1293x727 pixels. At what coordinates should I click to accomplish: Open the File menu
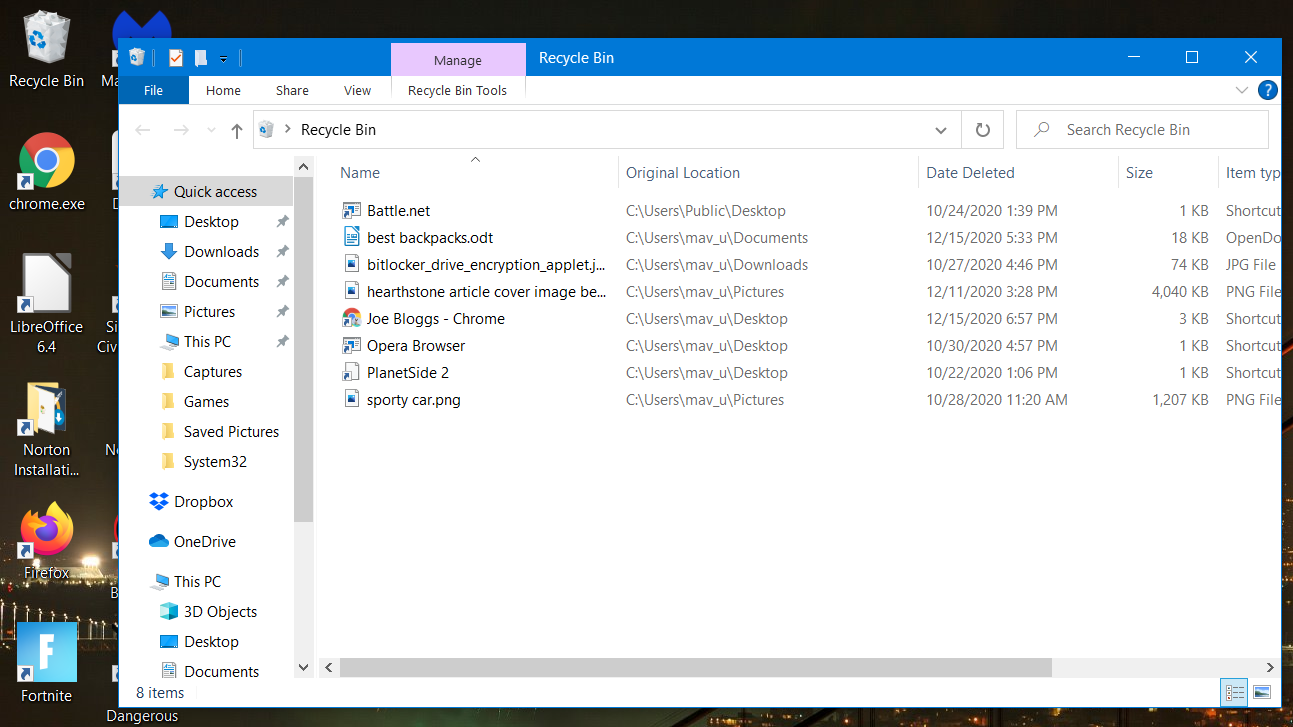click(153, 90)
